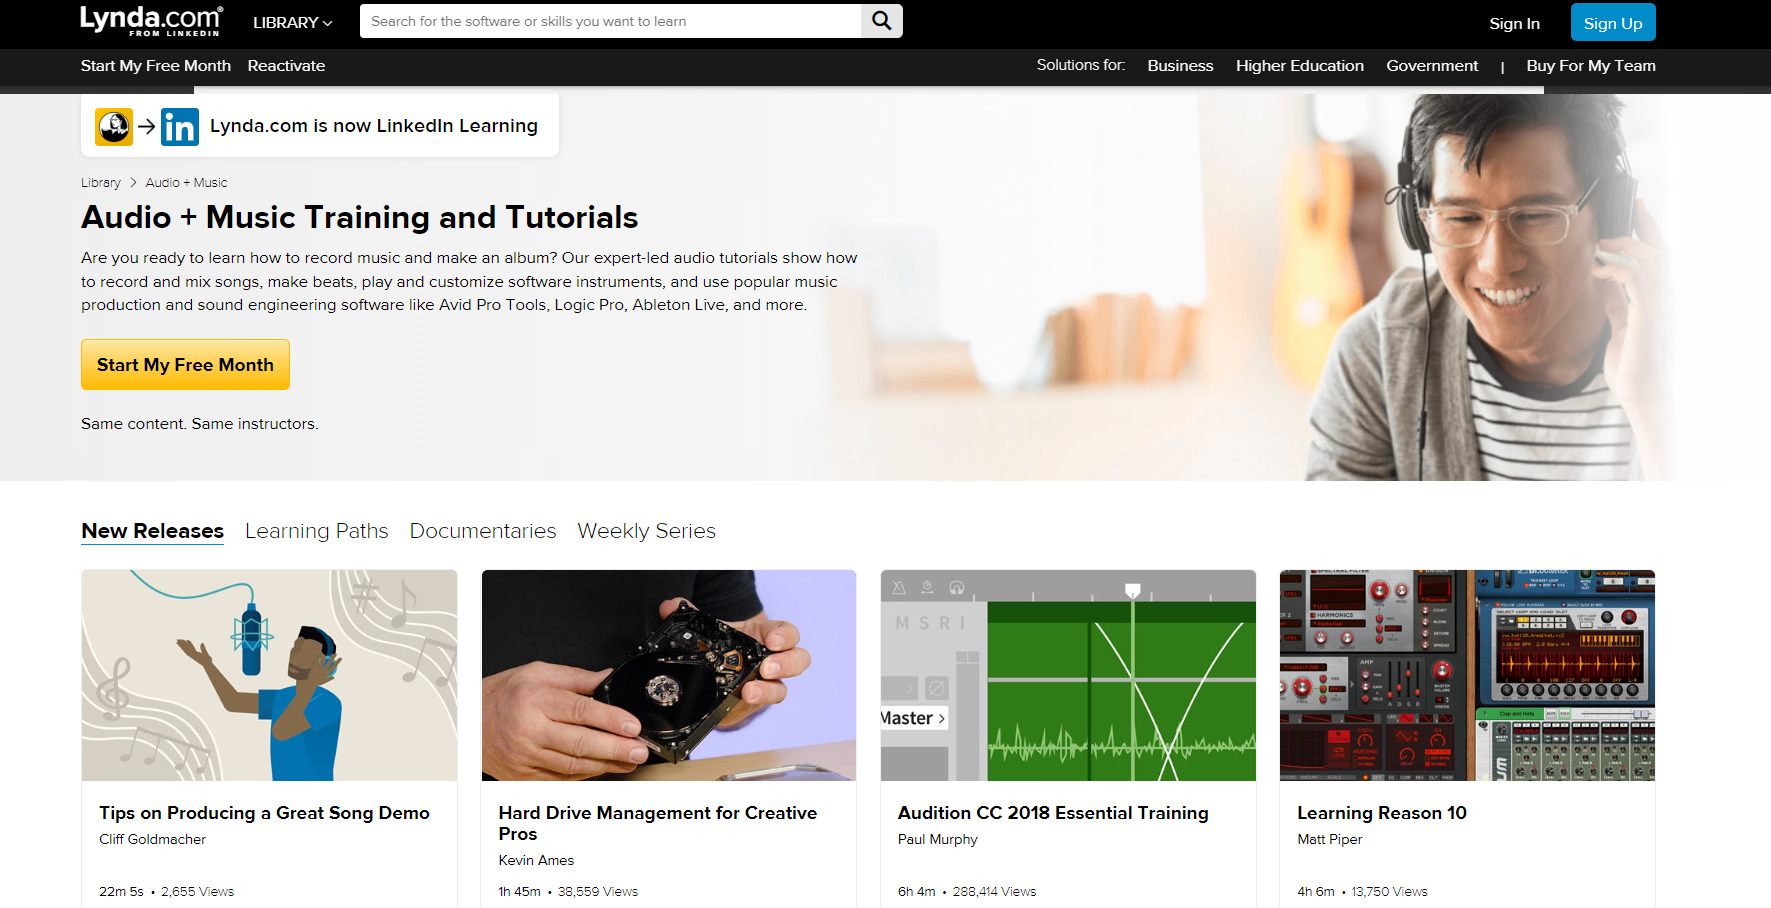Image resolution: width=1771 pixels, height=908 pixels.
Task: Click the 13,750 Views text
Action: [1389, 892]
